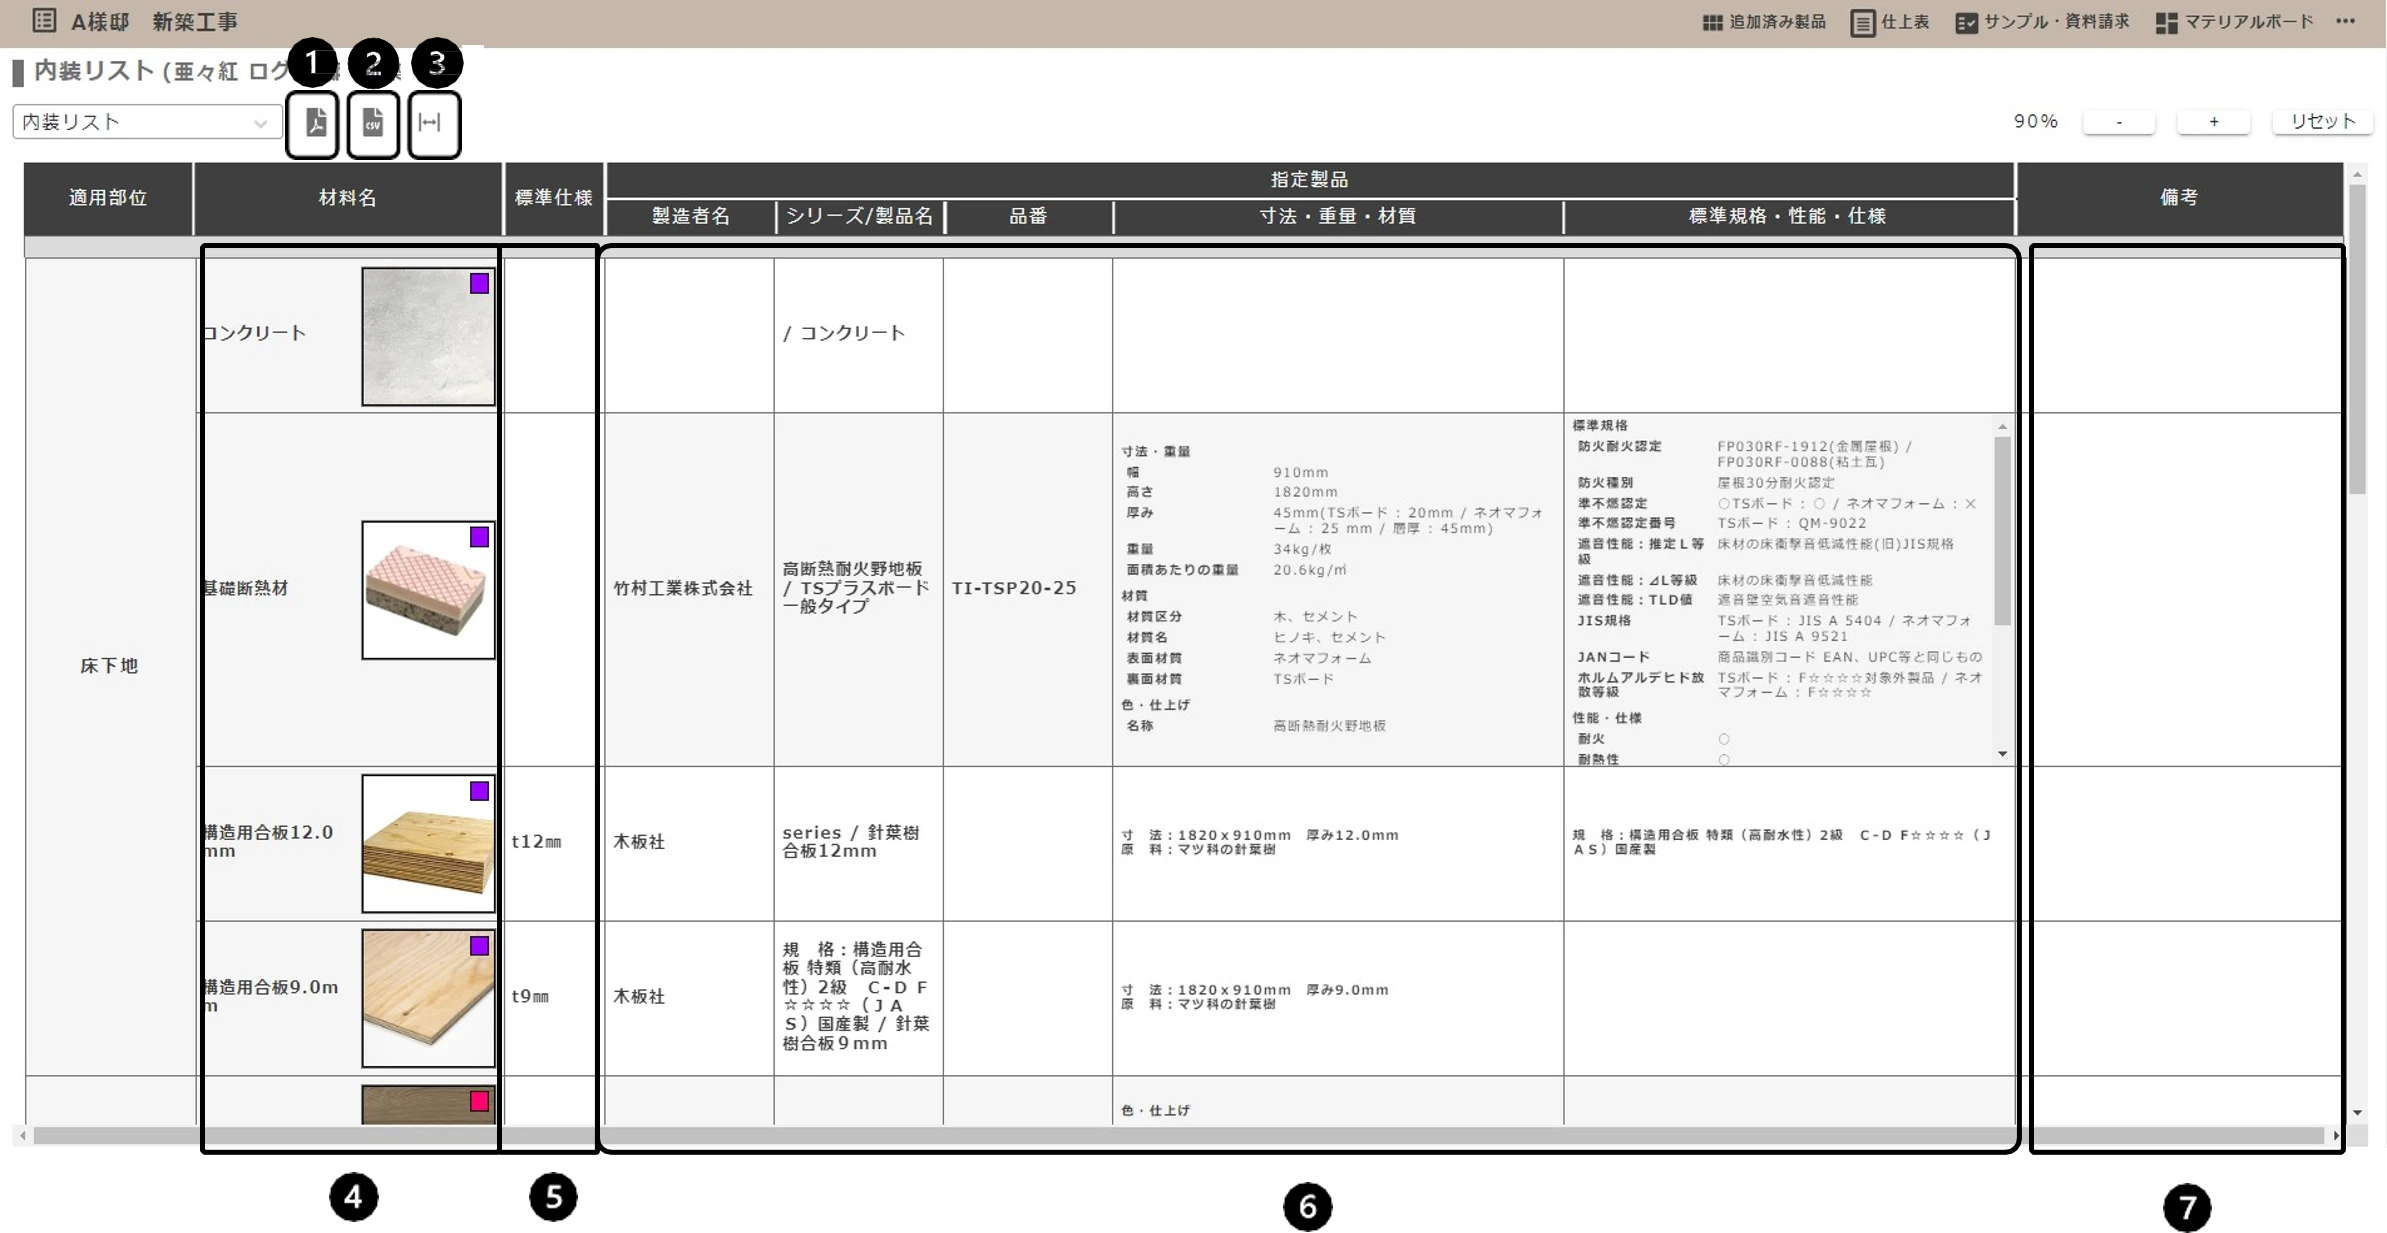2387x1233 pixels.
Task: Click the list icon beside A様邸
Action: coord(44,20)
